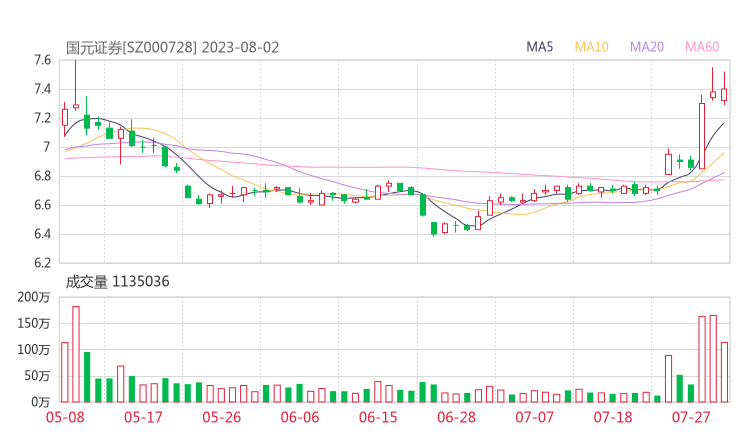Click the 07-07 date axis label
The width and height of the screenshot is (740, 440).
534,417
